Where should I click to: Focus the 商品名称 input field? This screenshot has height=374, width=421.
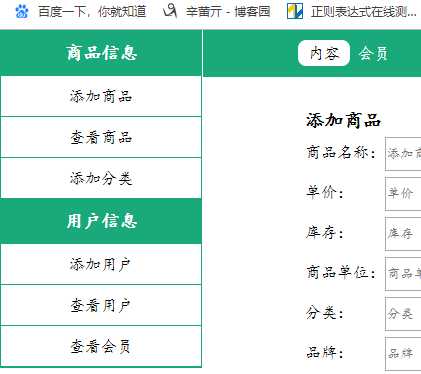(403, 154)
